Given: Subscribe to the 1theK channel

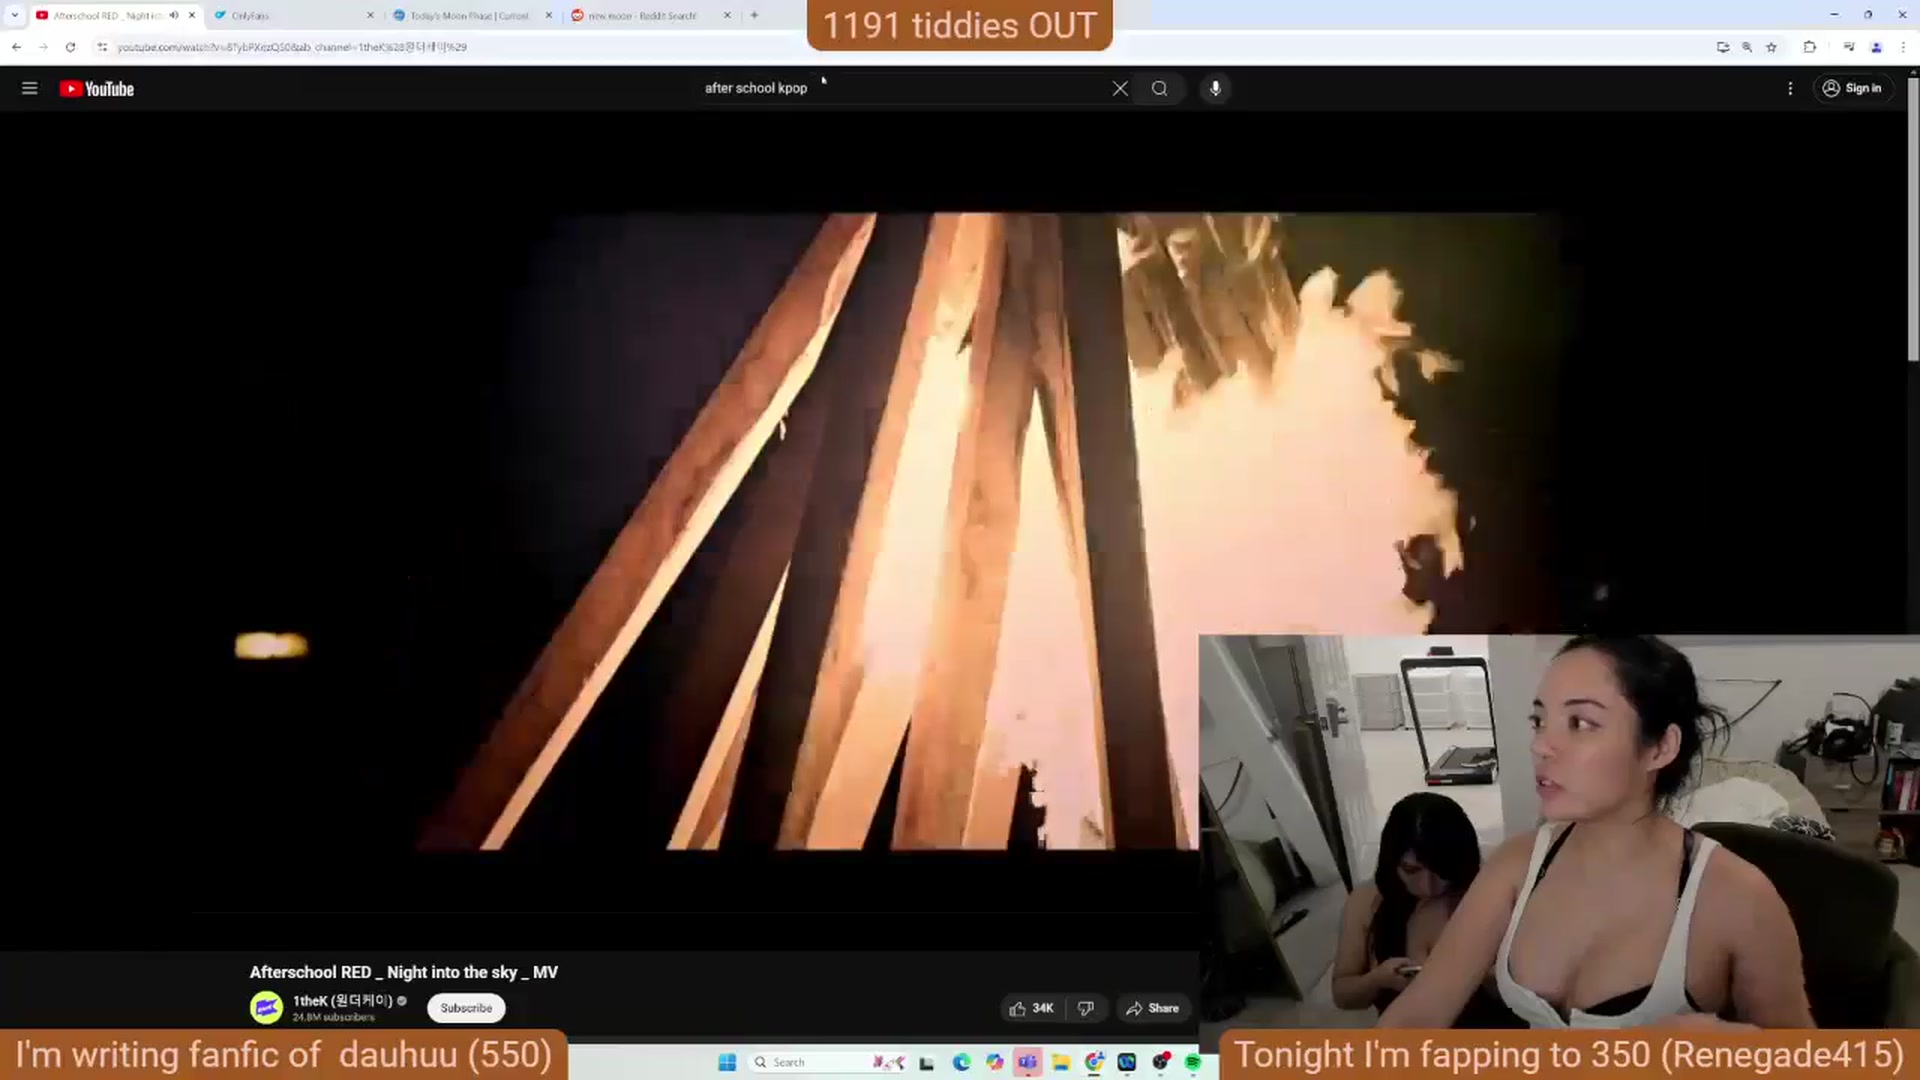Looking at the screenshot, I should tap(466, 1008).
